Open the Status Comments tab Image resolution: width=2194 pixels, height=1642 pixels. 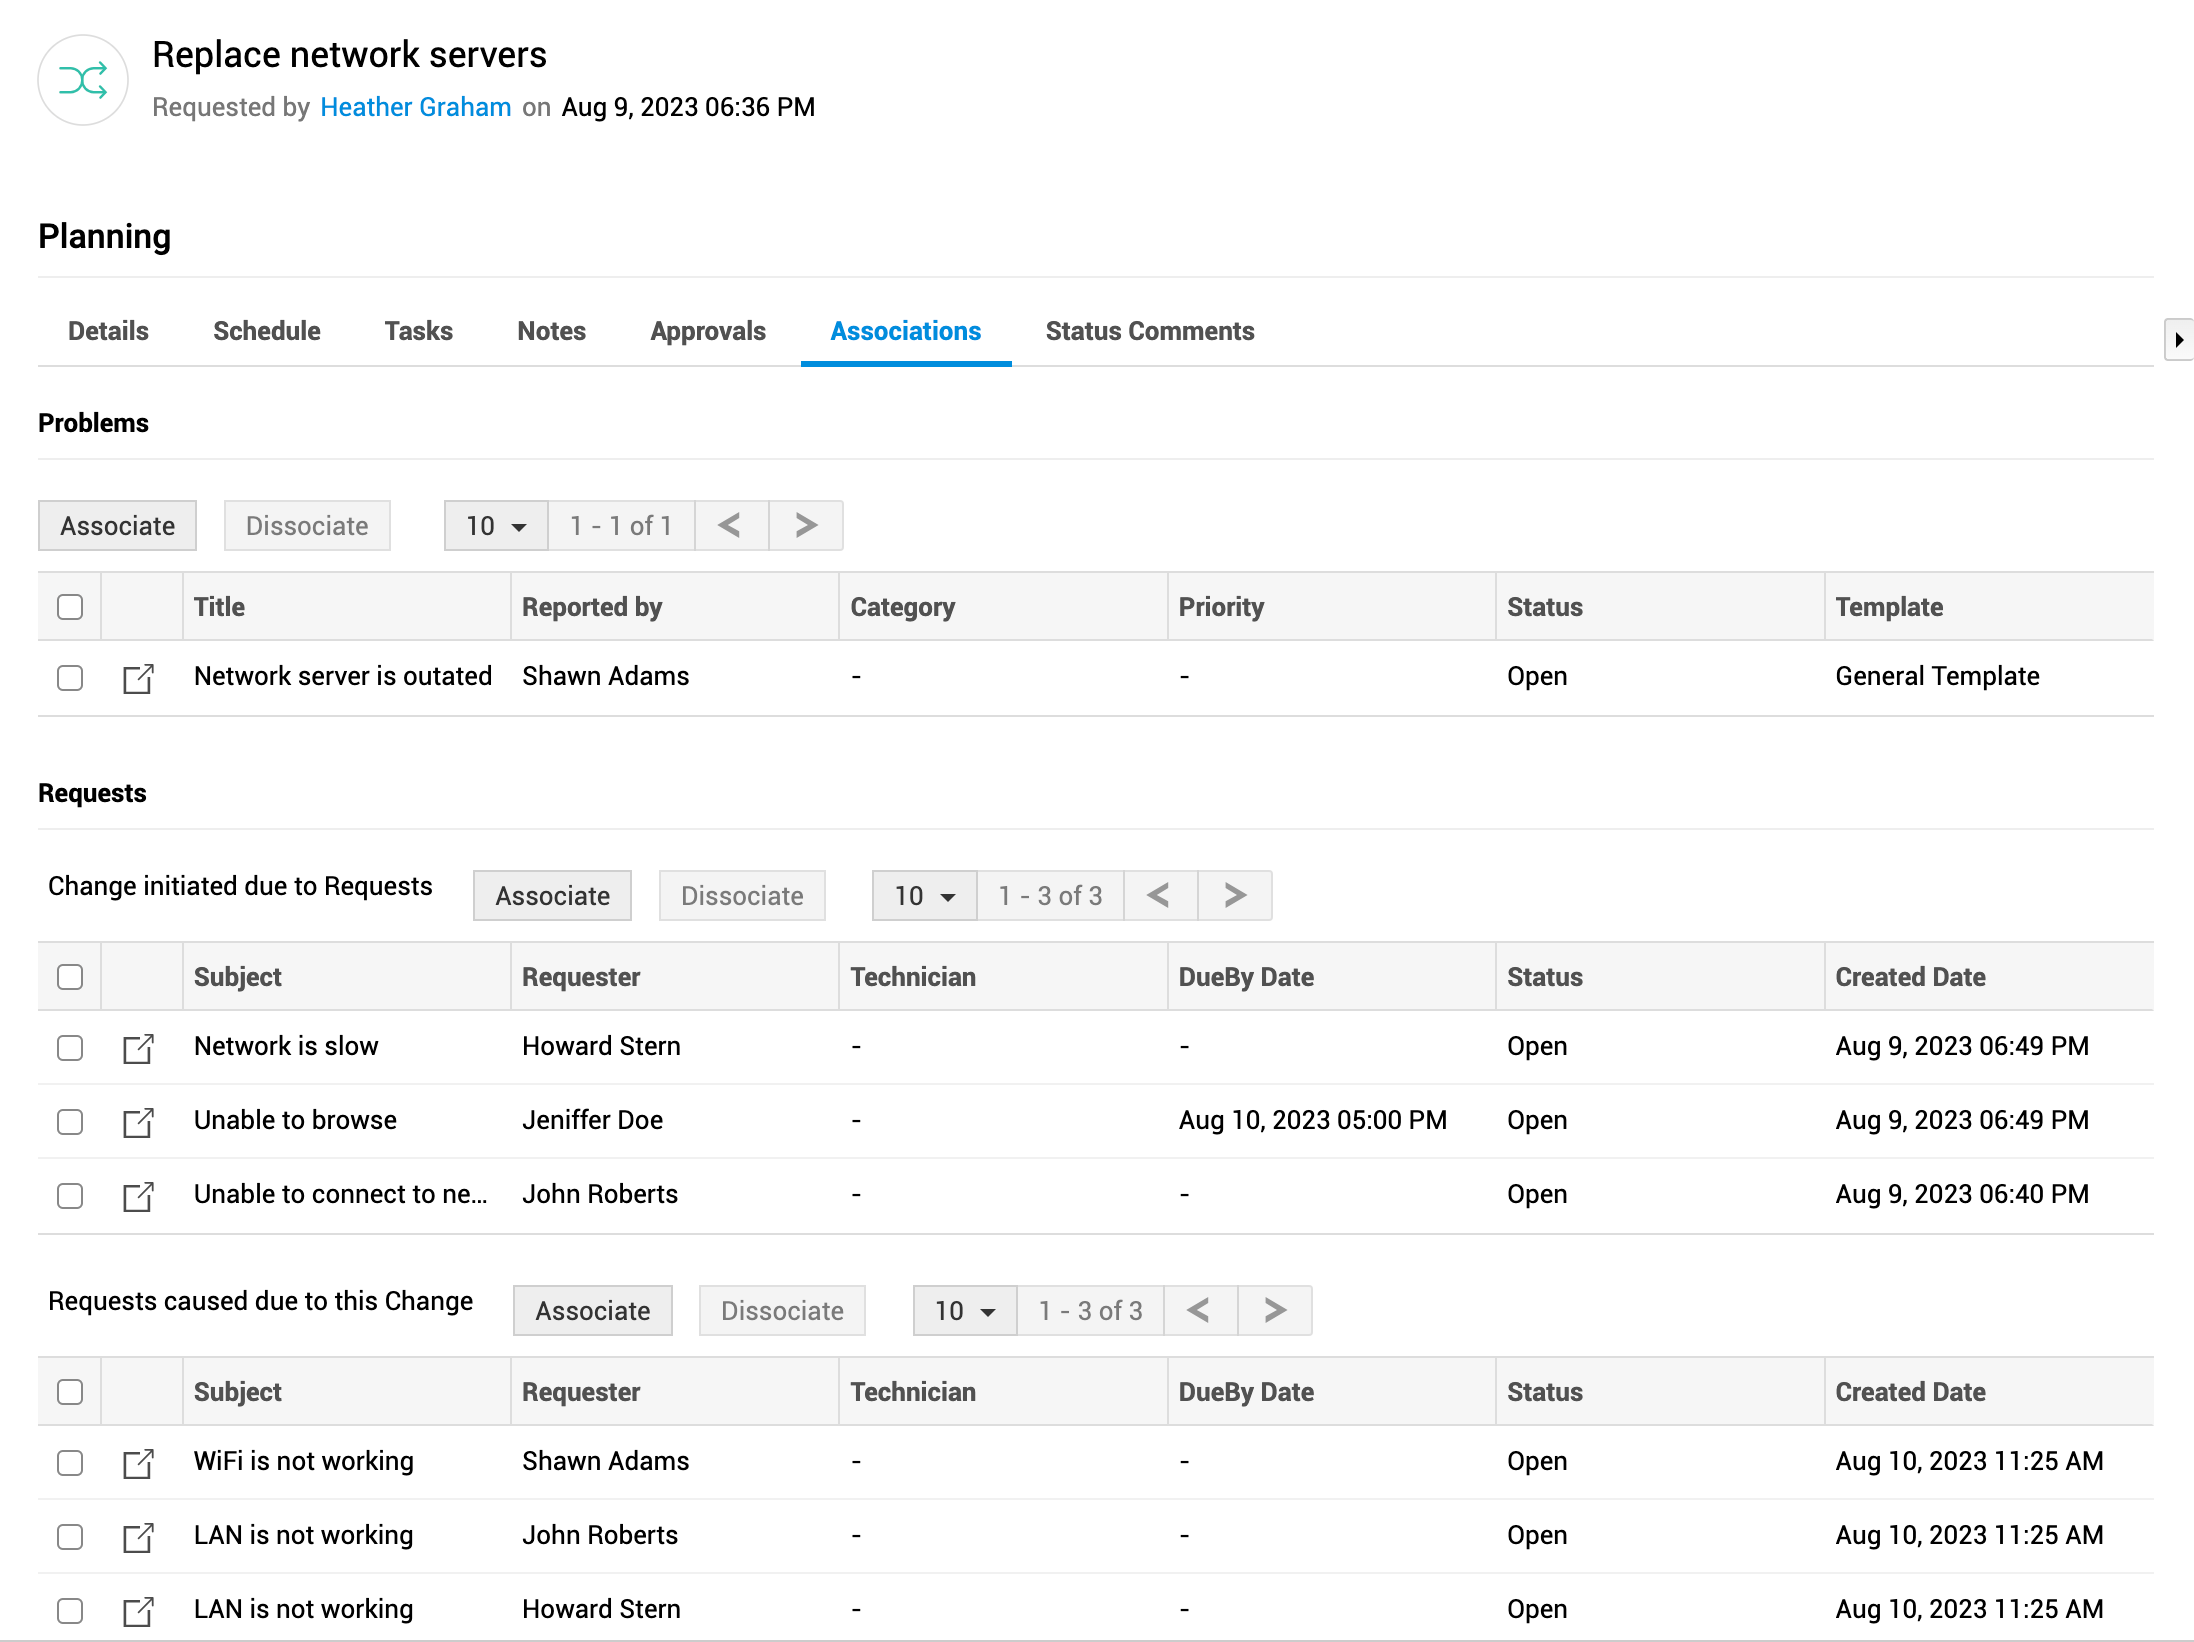1150,331
